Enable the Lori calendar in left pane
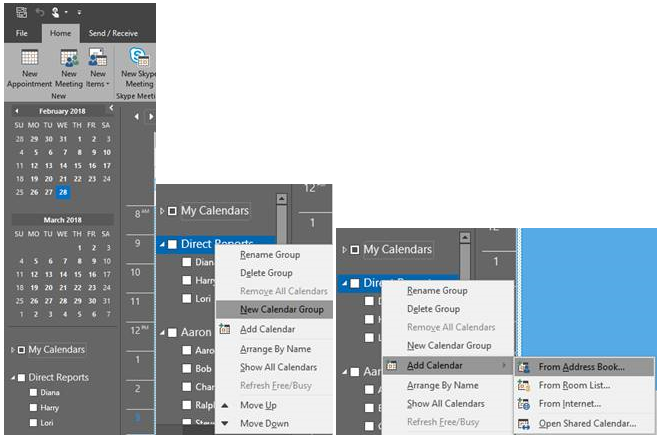658x437 pixels. 34,425
